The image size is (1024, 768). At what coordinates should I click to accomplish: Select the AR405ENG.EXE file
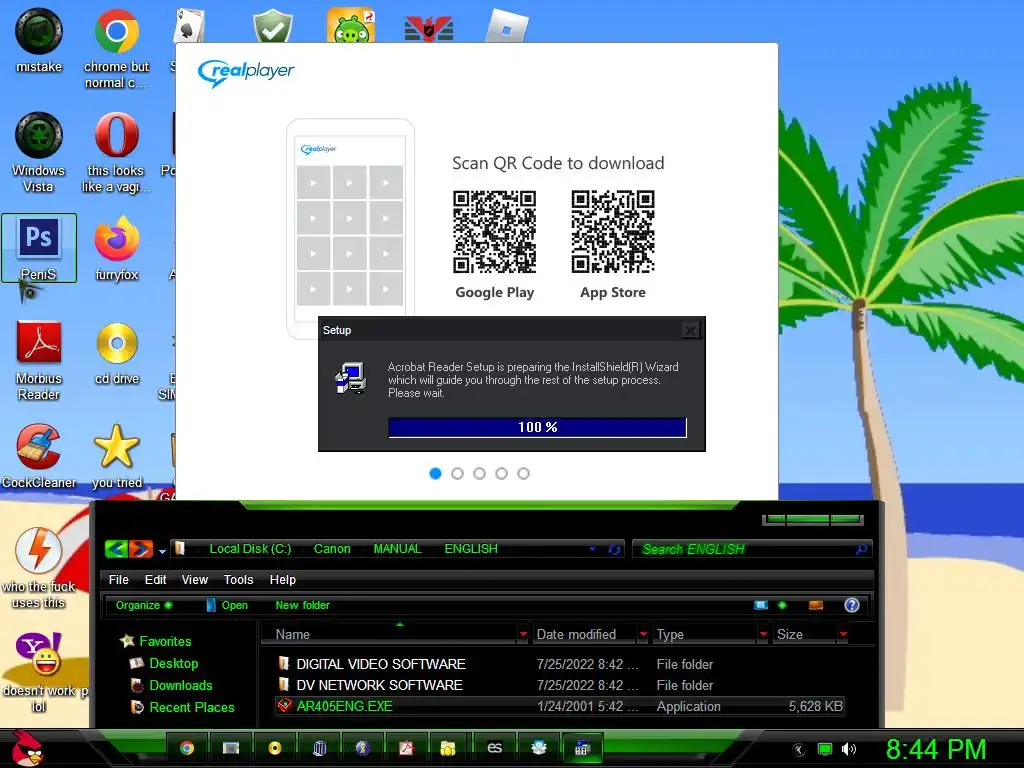click(x=560, y=707)
